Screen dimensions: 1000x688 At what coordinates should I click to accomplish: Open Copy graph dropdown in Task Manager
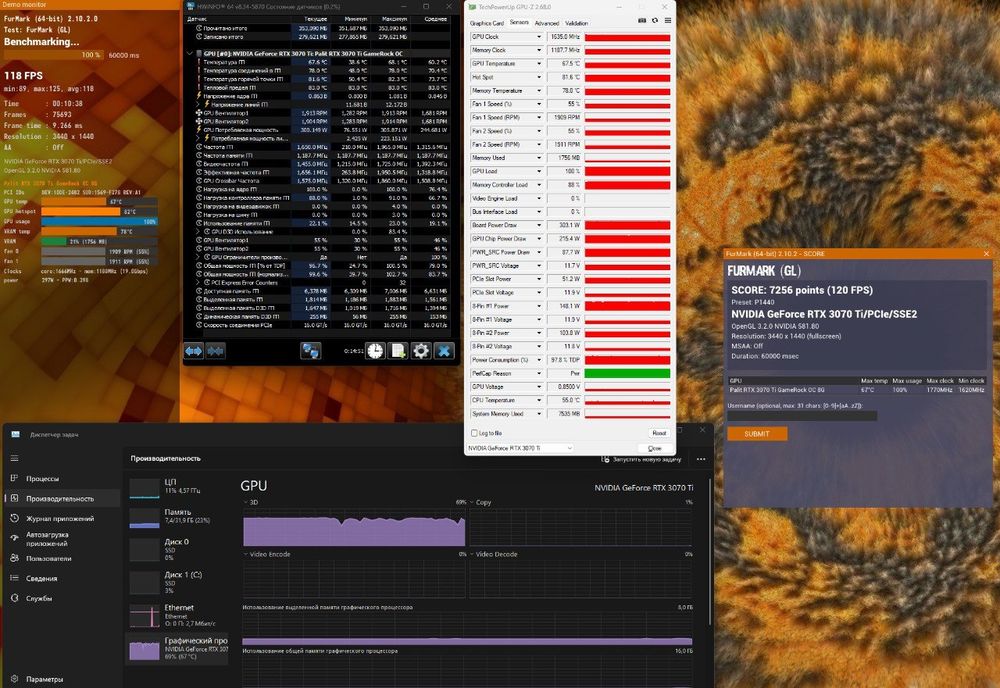473,502
